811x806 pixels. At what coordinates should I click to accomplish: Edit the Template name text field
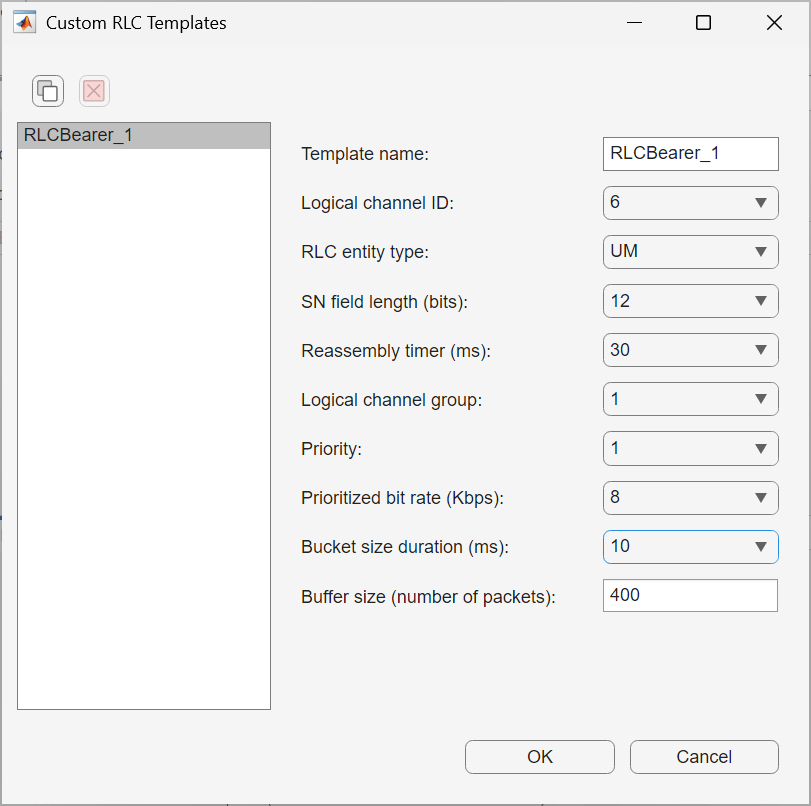pyautogui.click(x=690, y=154)
